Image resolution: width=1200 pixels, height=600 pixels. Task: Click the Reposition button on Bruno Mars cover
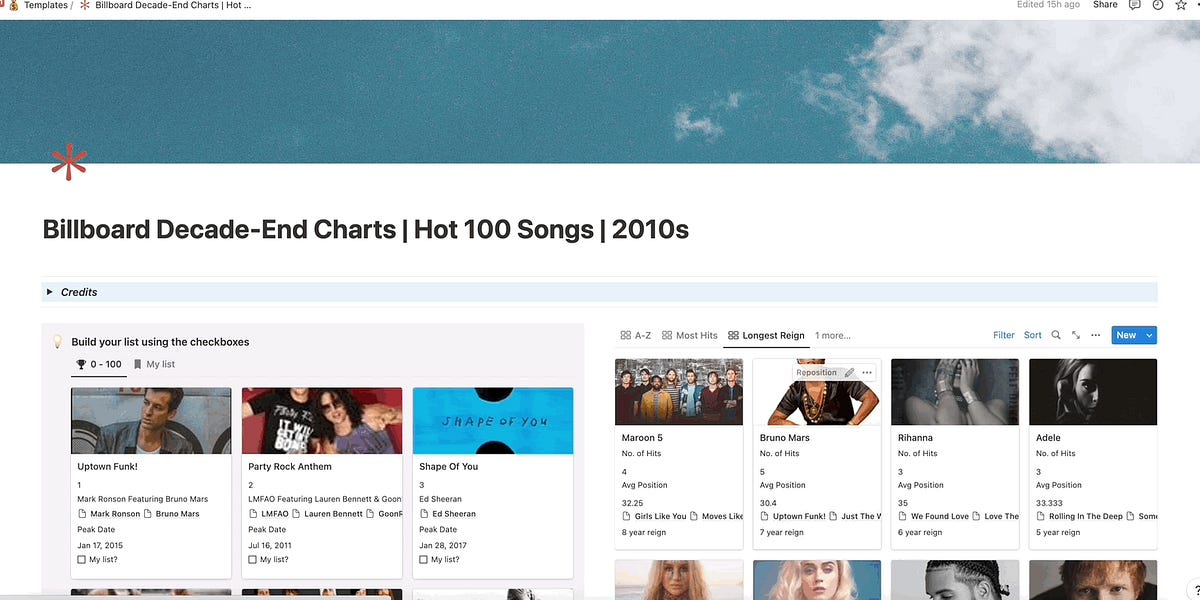coord(817,371)
